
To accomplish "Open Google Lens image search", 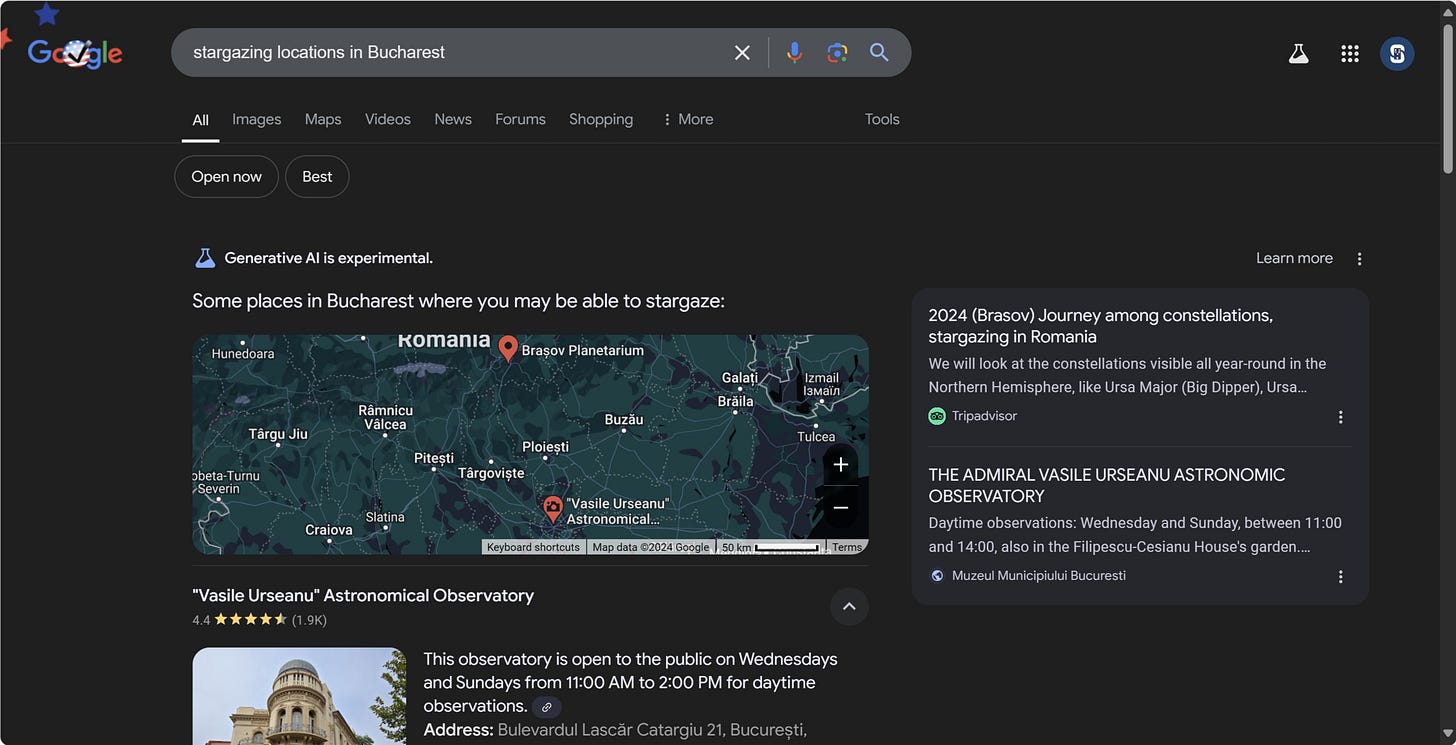I will (837, 52).
